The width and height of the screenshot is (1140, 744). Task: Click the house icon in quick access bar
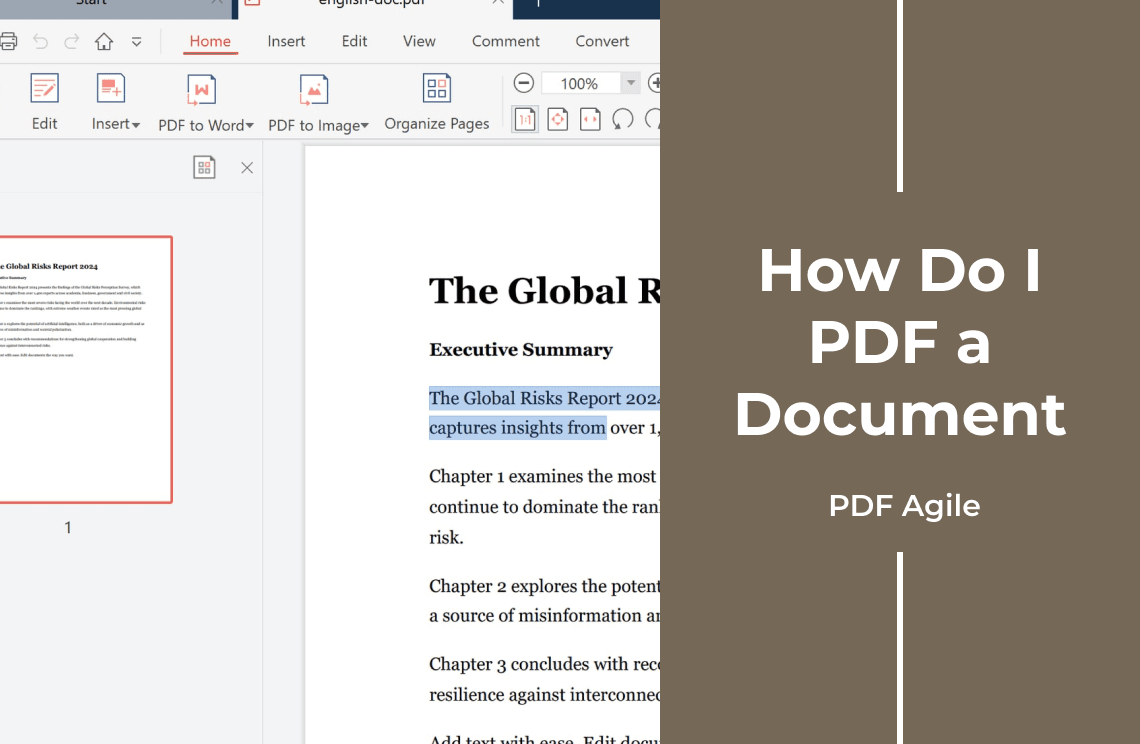(x=104, y=41)
